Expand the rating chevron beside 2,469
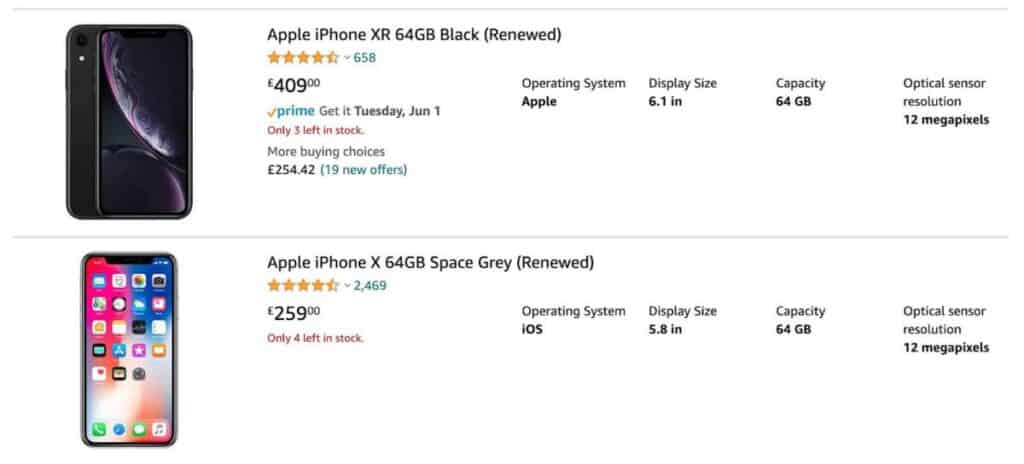The height and width of the screenshot is (464, 1024). (x=347, y=286)
